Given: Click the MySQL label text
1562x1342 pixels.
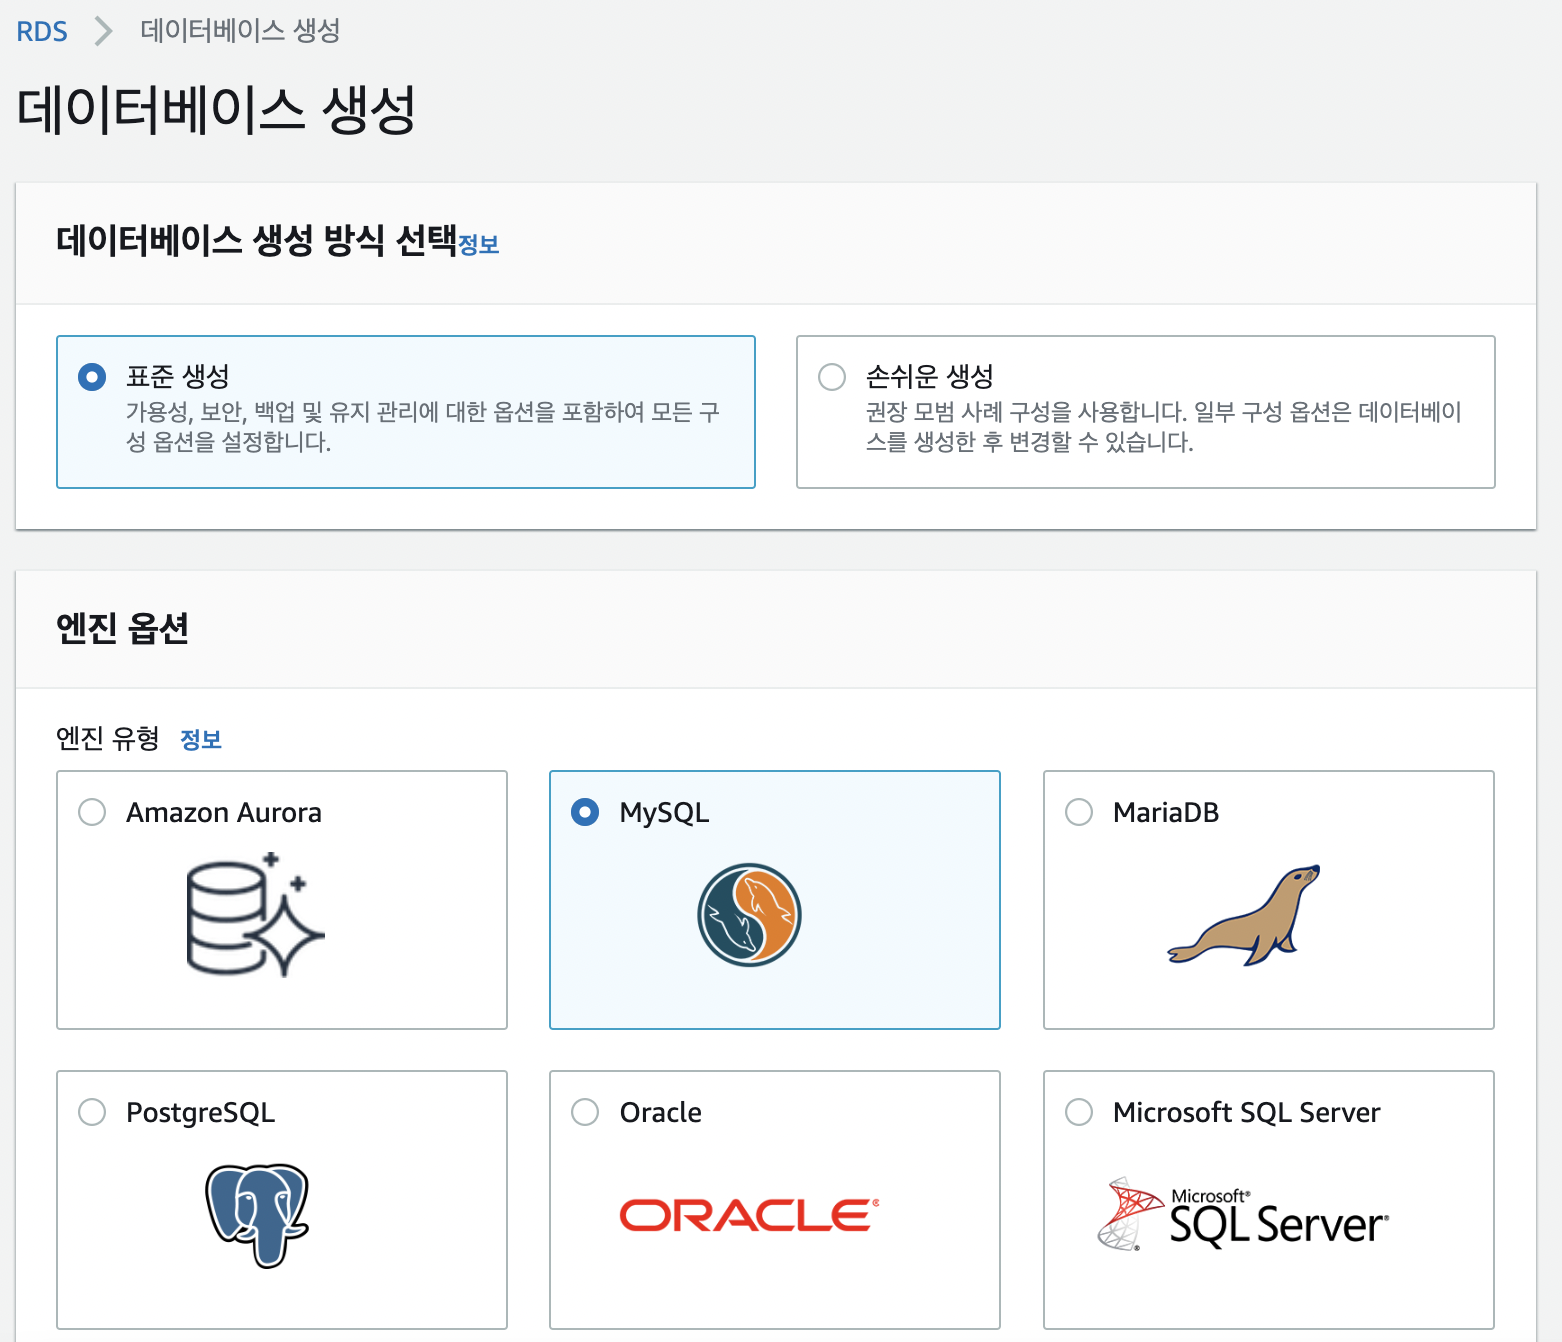Looking at the screenshot, I should tap(665, 812).
